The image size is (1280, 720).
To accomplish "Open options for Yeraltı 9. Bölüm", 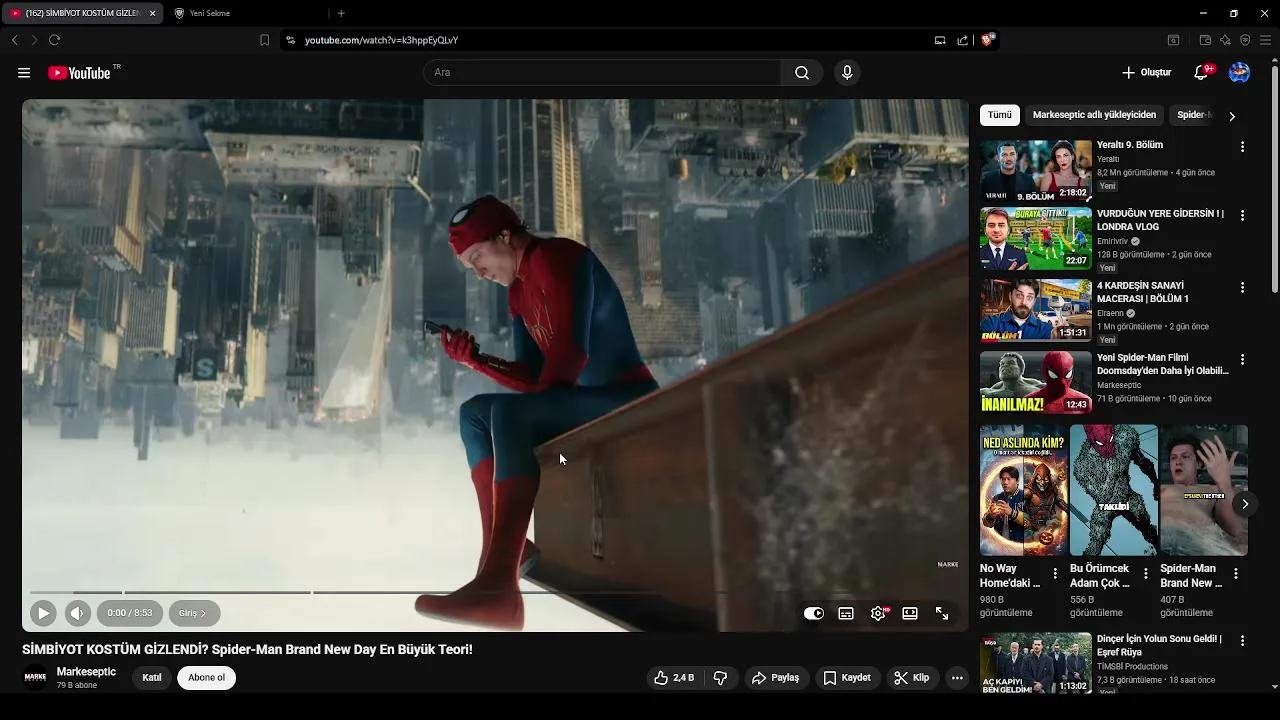I will (1242, 147).
